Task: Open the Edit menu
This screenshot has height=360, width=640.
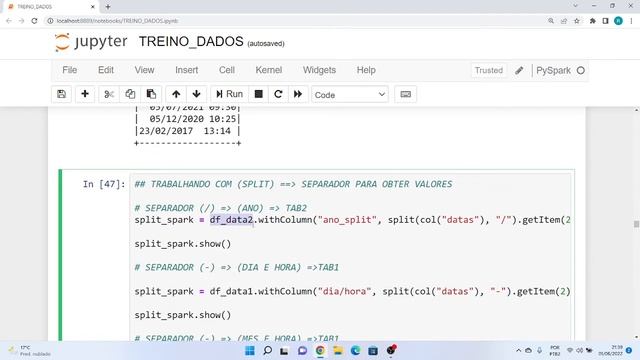Action: coord(106,70)
